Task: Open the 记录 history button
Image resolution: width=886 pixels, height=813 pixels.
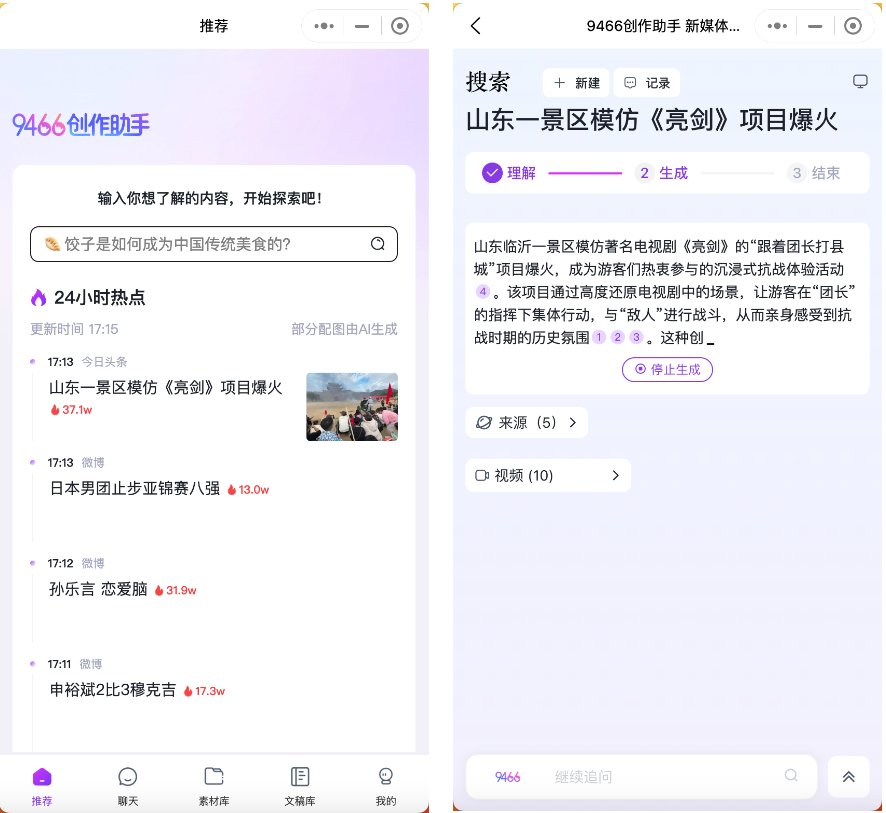Action: click(x=646, y=83)
